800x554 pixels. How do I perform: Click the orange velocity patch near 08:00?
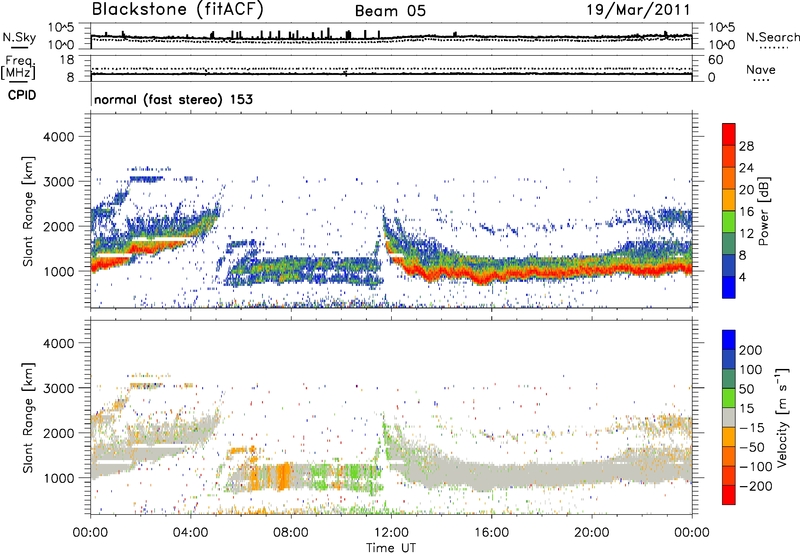click(283, 476)
